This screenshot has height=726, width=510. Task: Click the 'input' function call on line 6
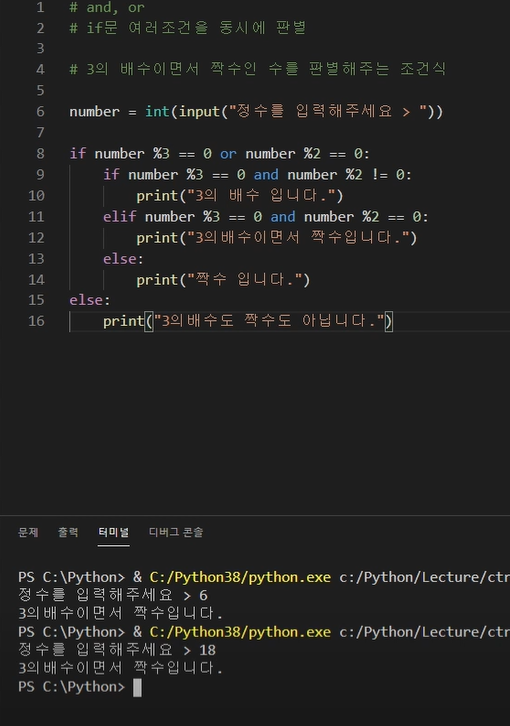(199, 112)
